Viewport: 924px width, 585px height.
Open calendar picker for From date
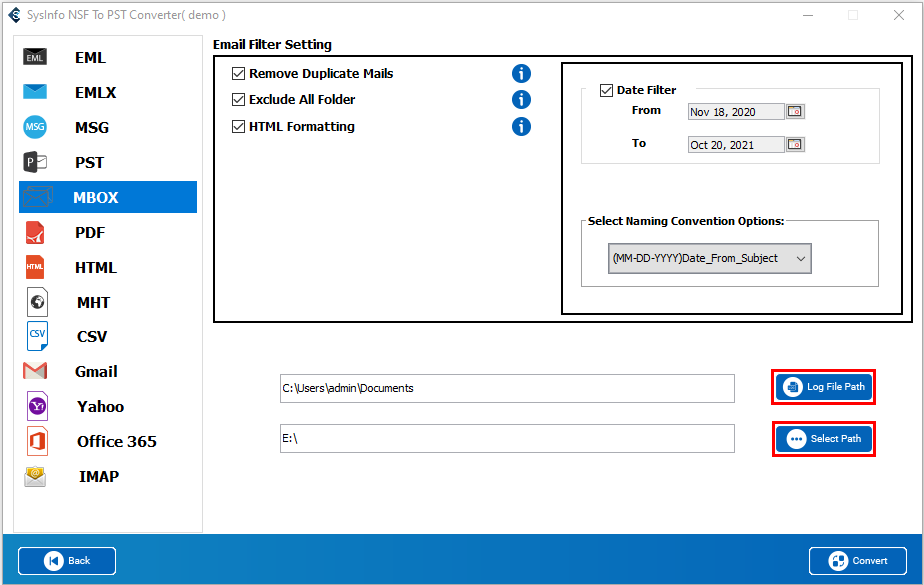click(795, 112)
